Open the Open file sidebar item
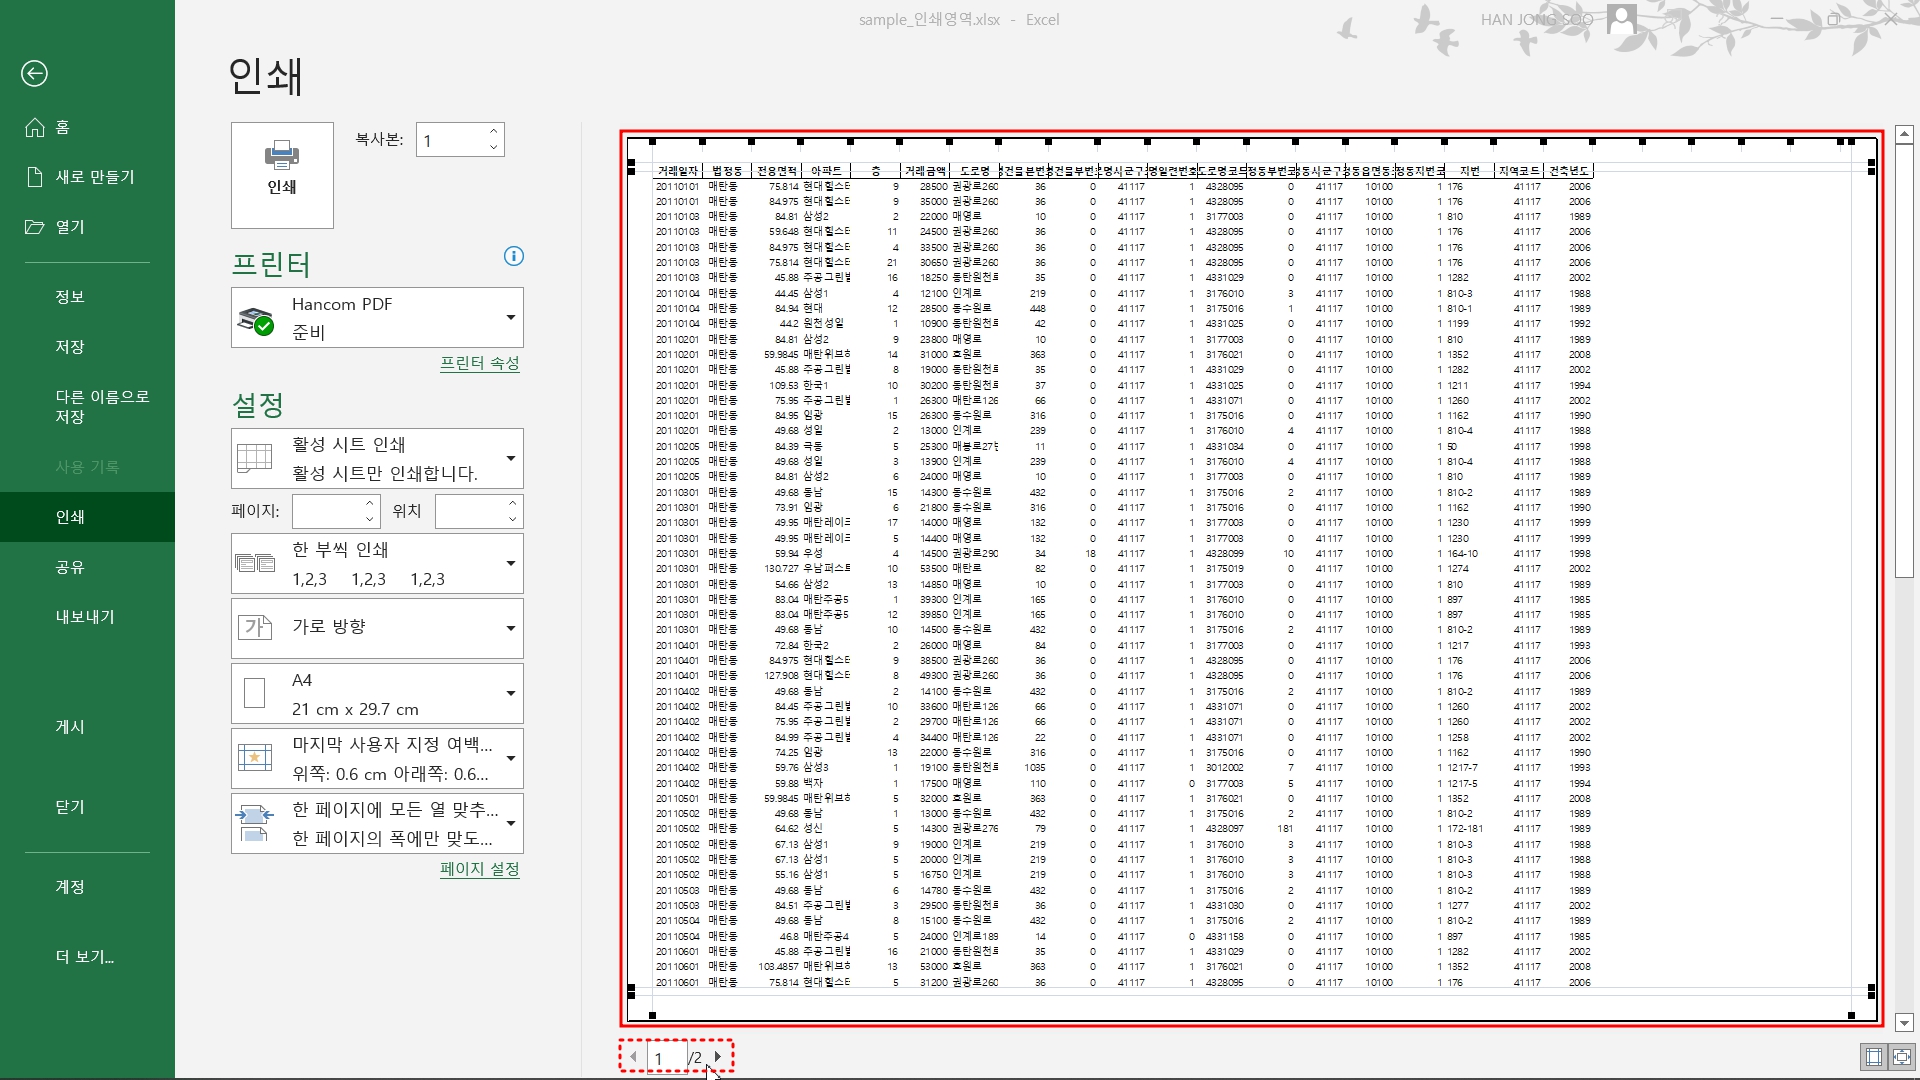The image size is (1920, 1080). point(70,227)
